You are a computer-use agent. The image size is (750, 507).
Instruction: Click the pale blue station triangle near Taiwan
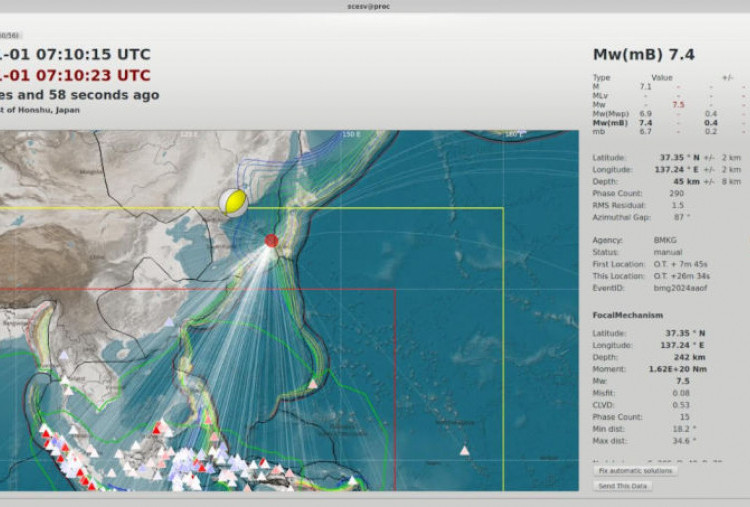(x=169, y=322)
